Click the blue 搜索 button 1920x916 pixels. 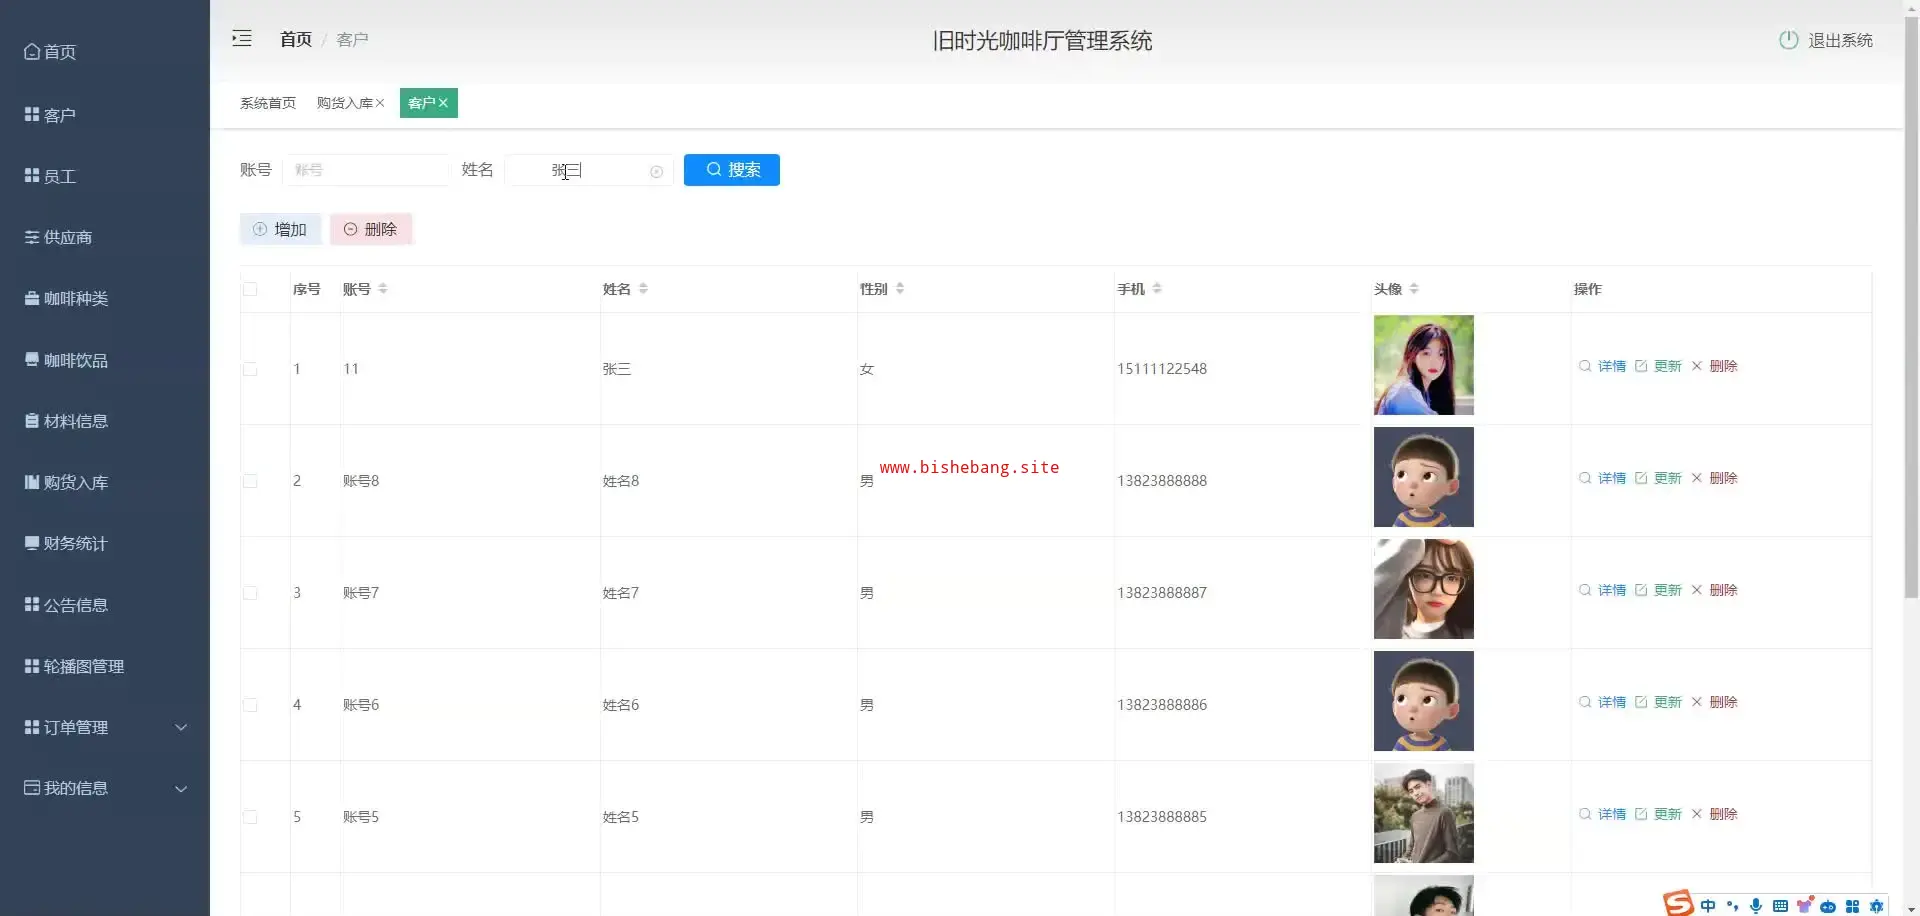pyautogui.click(x=731, y=170)
